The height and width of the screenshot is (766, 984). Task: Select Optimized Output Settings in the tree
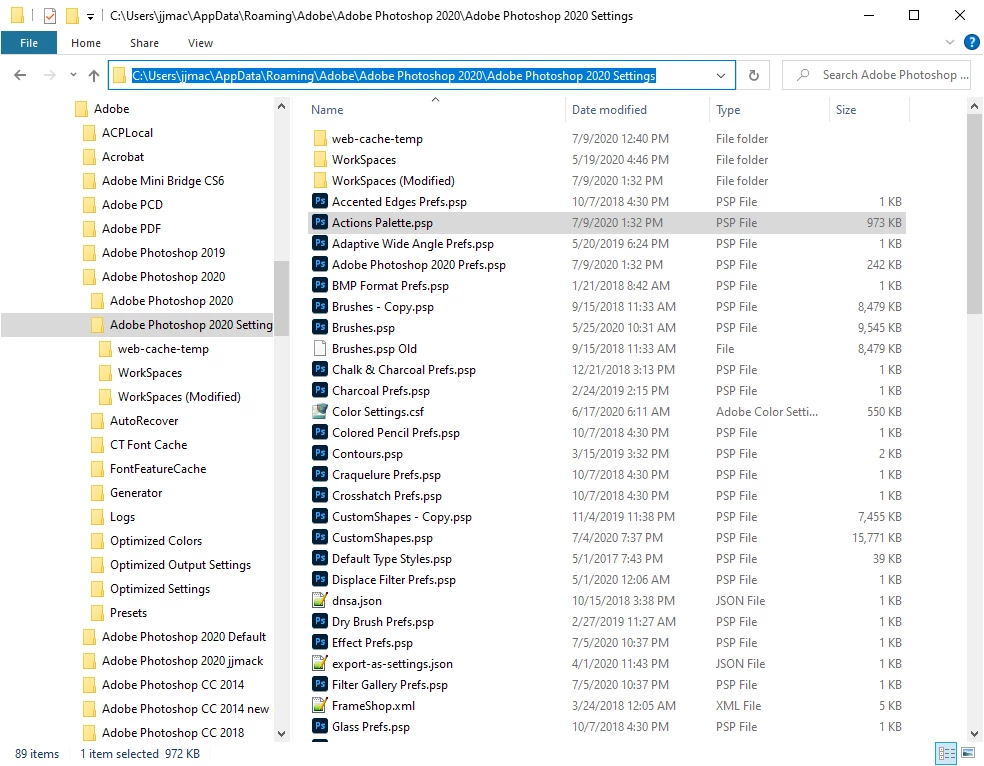click(180, 565)
